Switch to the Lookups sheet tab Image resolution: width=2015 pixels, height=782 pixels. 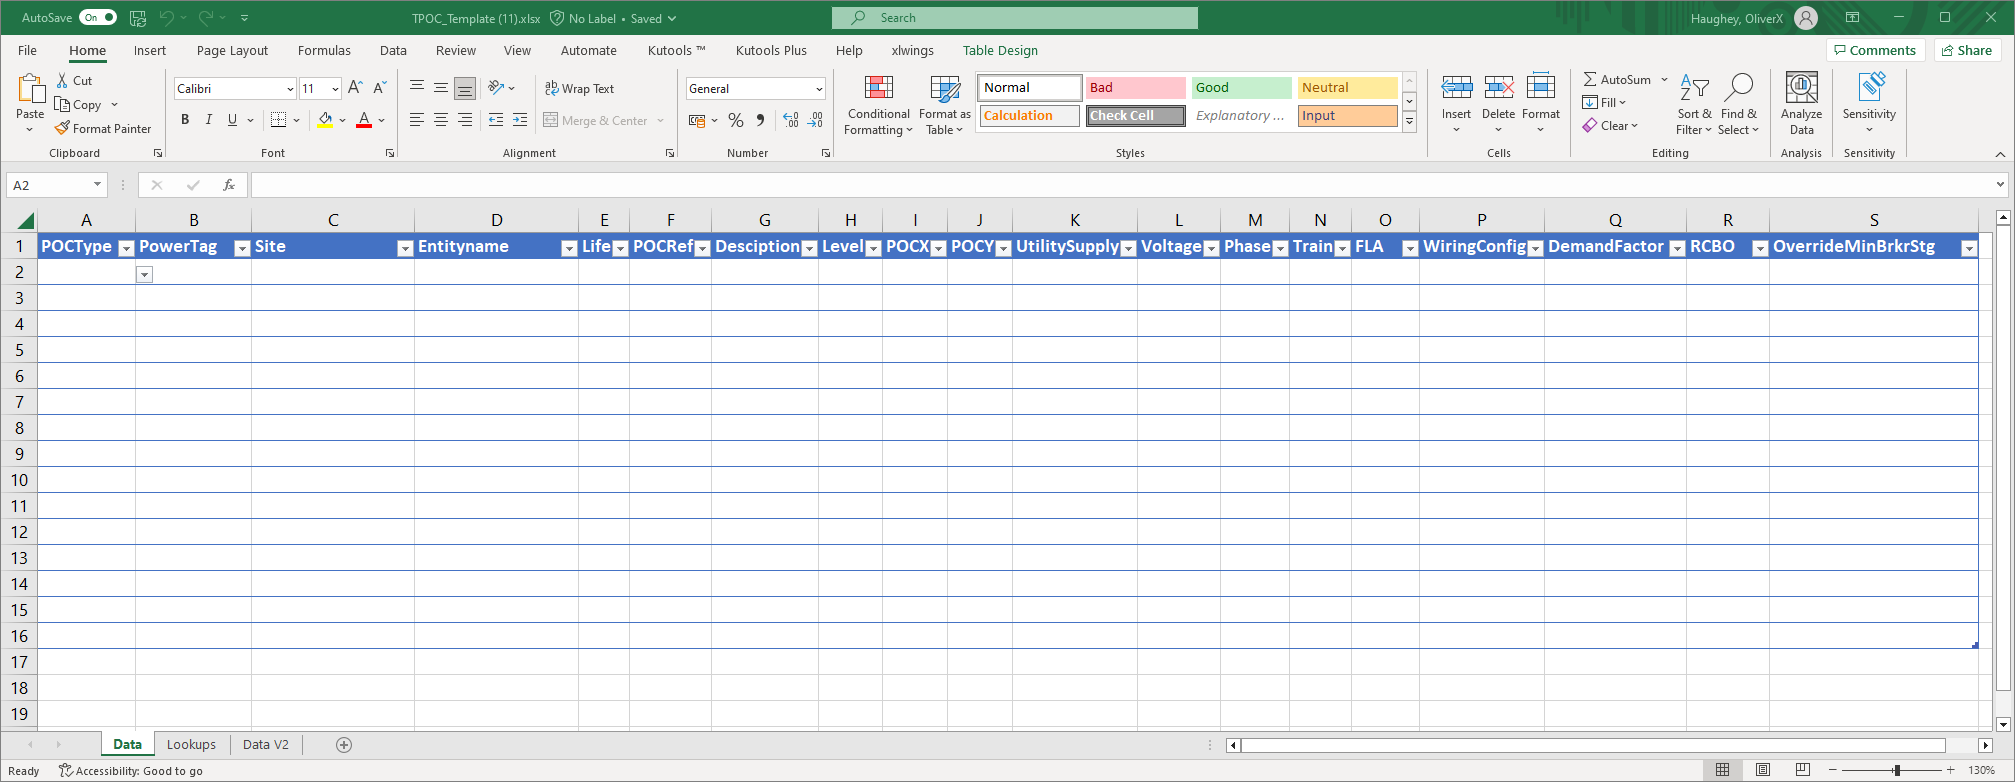coord(191,745)
